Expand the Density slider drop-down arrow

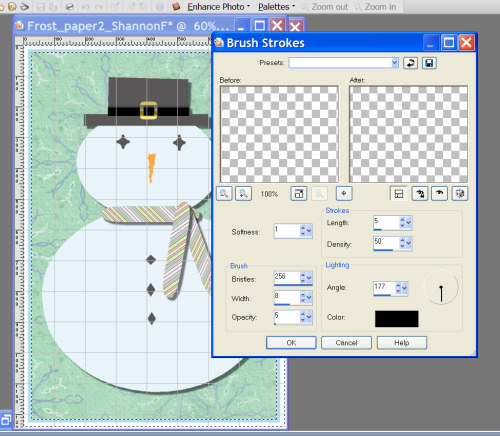[409, 243]
